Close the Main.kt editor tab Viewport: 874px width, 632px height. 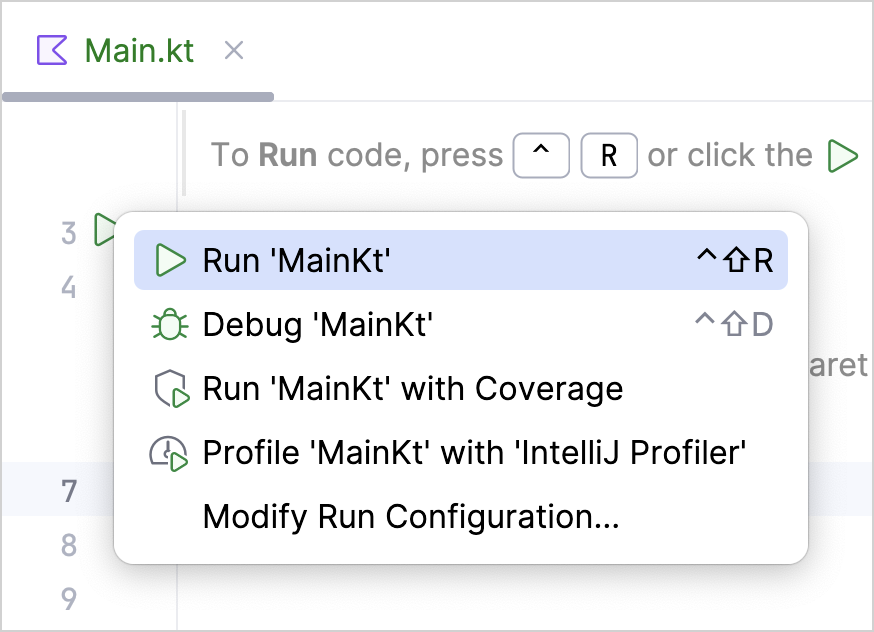(x=234, y=50)
